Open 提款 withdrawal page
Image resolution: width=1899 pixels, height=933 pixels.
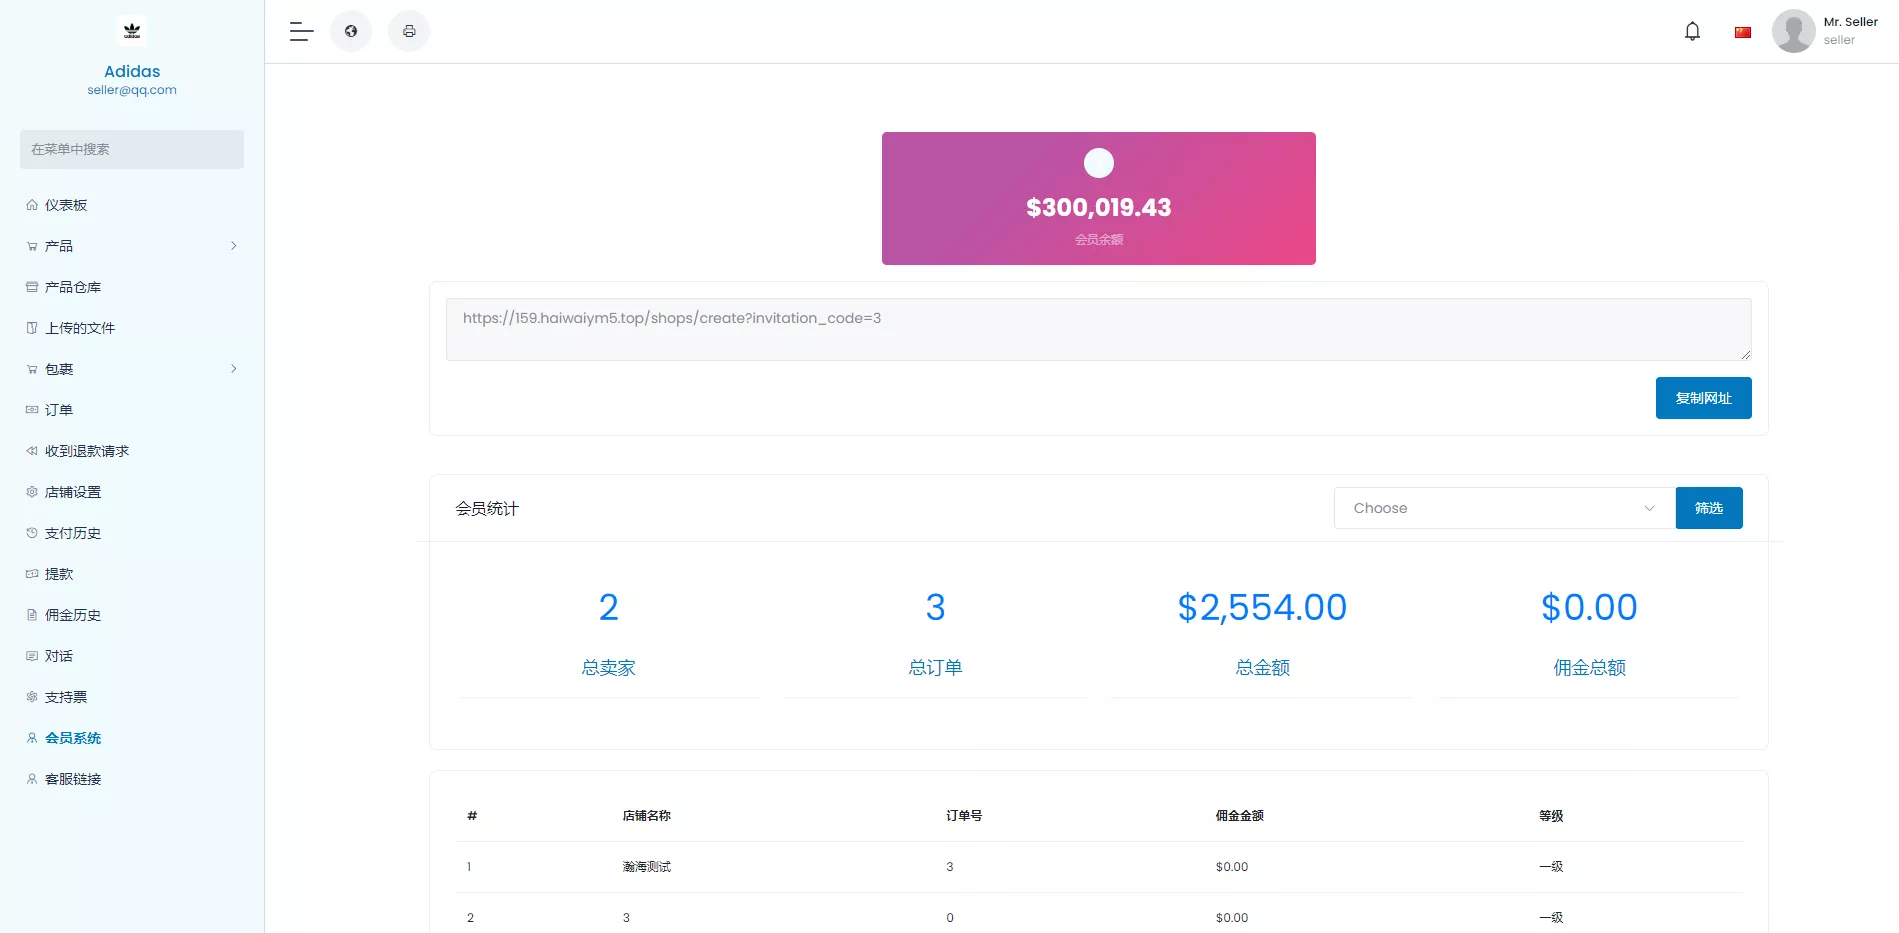click(x=57, y=574)
